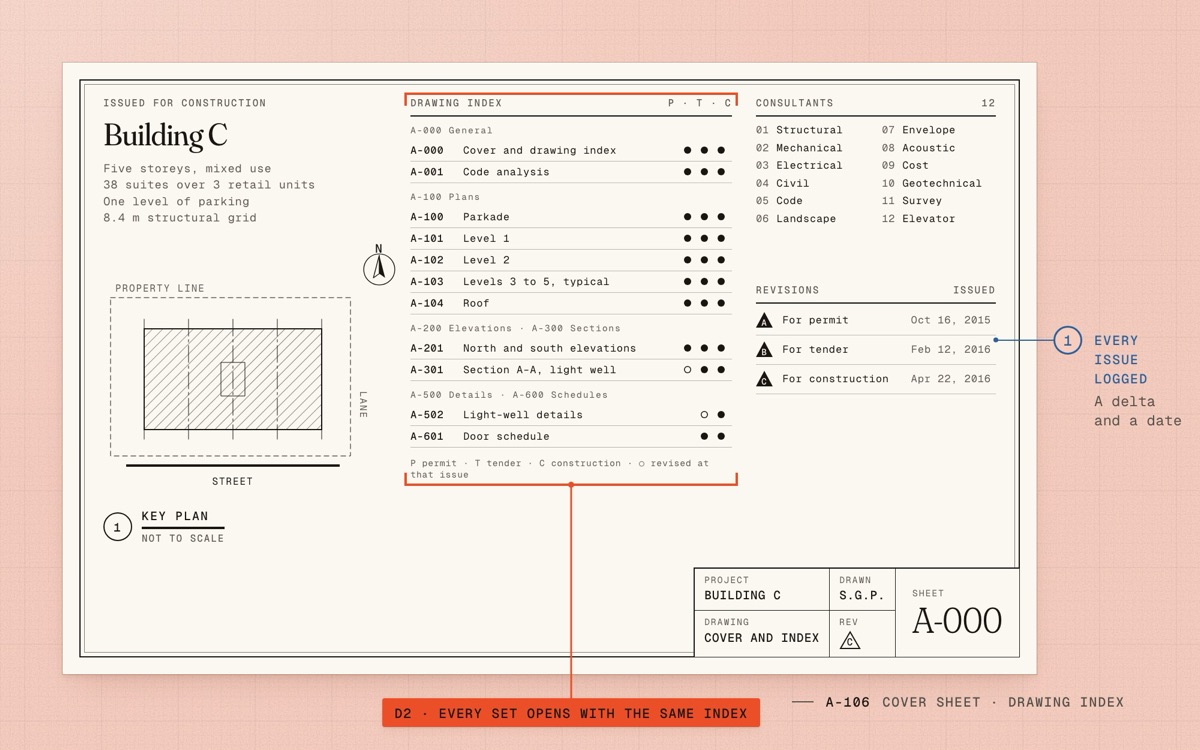Screen dimensions: 1200x750
Task: Select A-601 Door schedule
Action: click(570, 436)
